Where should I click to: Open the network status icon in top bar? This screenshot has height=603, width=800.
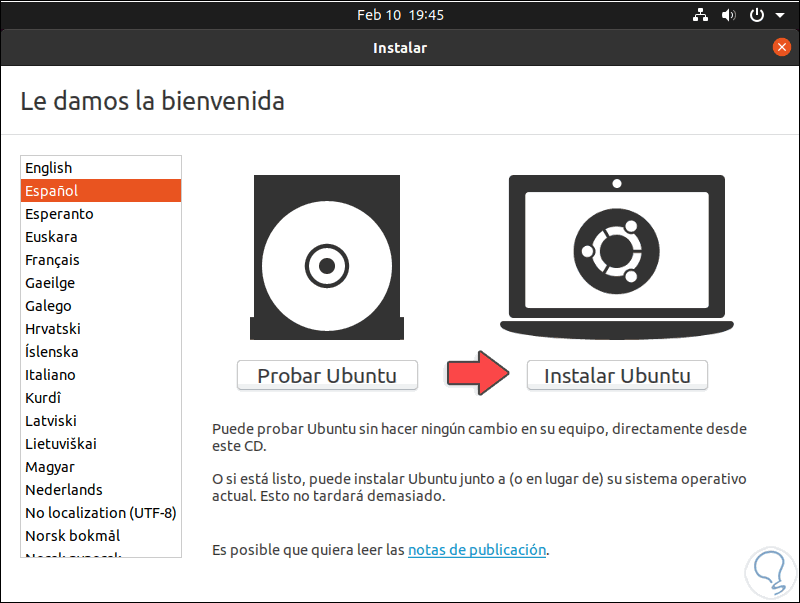[x=701, y=15]
